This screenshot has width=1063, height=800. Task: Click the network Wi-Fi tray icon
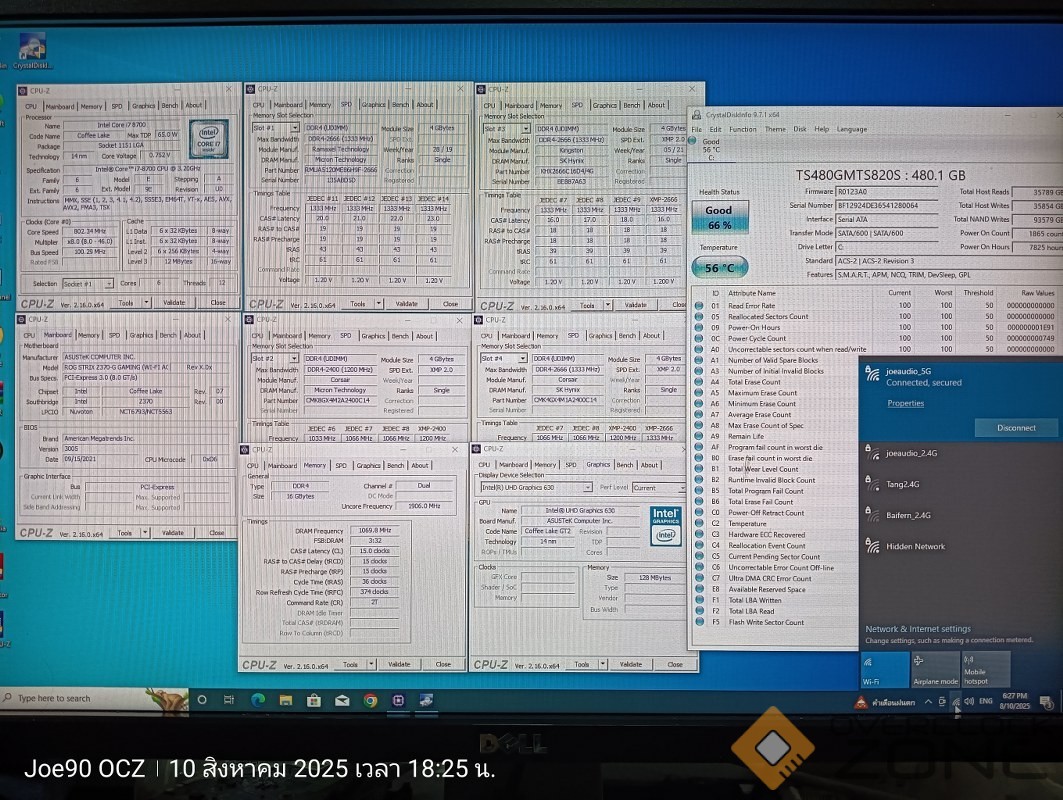coord(955,702)
